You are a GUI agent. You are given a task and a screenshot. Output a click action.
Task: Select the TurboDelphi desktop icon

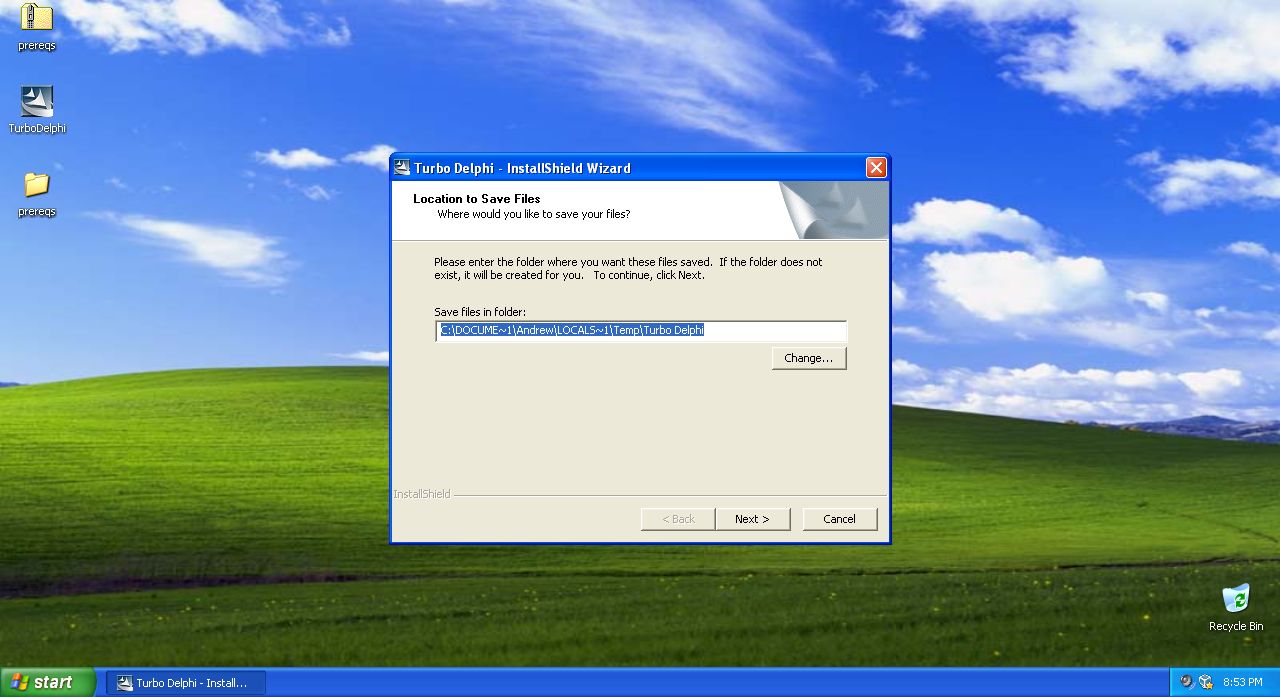[37, 101]
